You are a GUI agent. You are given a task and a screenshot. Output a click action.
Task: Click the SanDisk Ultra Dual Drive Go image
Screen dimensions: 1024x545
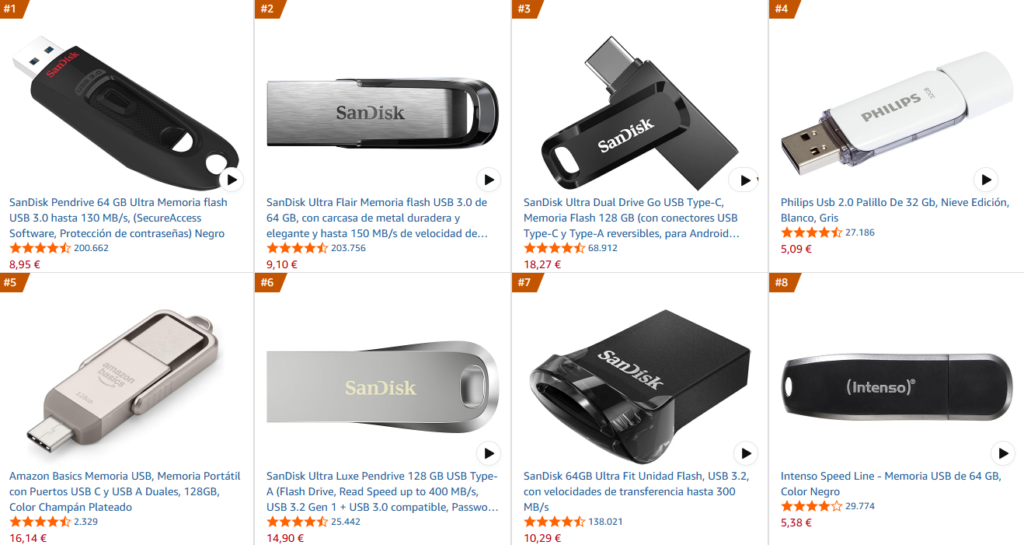pos(640,112)
